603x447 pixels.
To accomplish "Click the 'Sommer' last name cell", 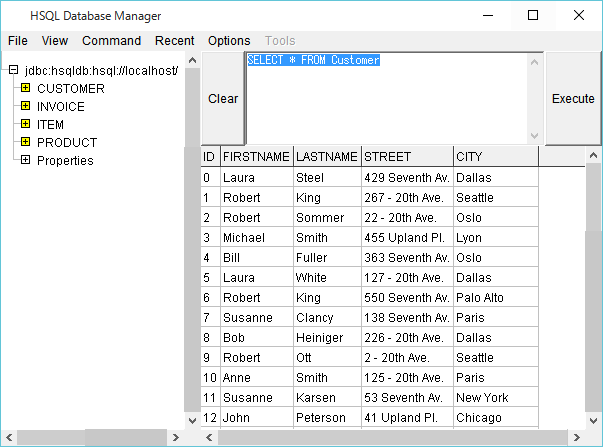I will coord(327,217).
